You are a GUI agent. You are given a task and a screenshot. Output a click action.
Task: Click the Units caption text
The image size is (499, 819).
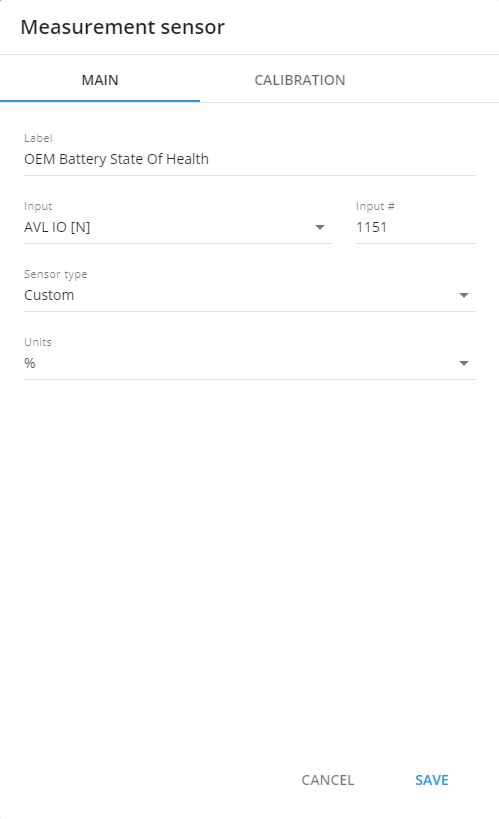point(38,342)
